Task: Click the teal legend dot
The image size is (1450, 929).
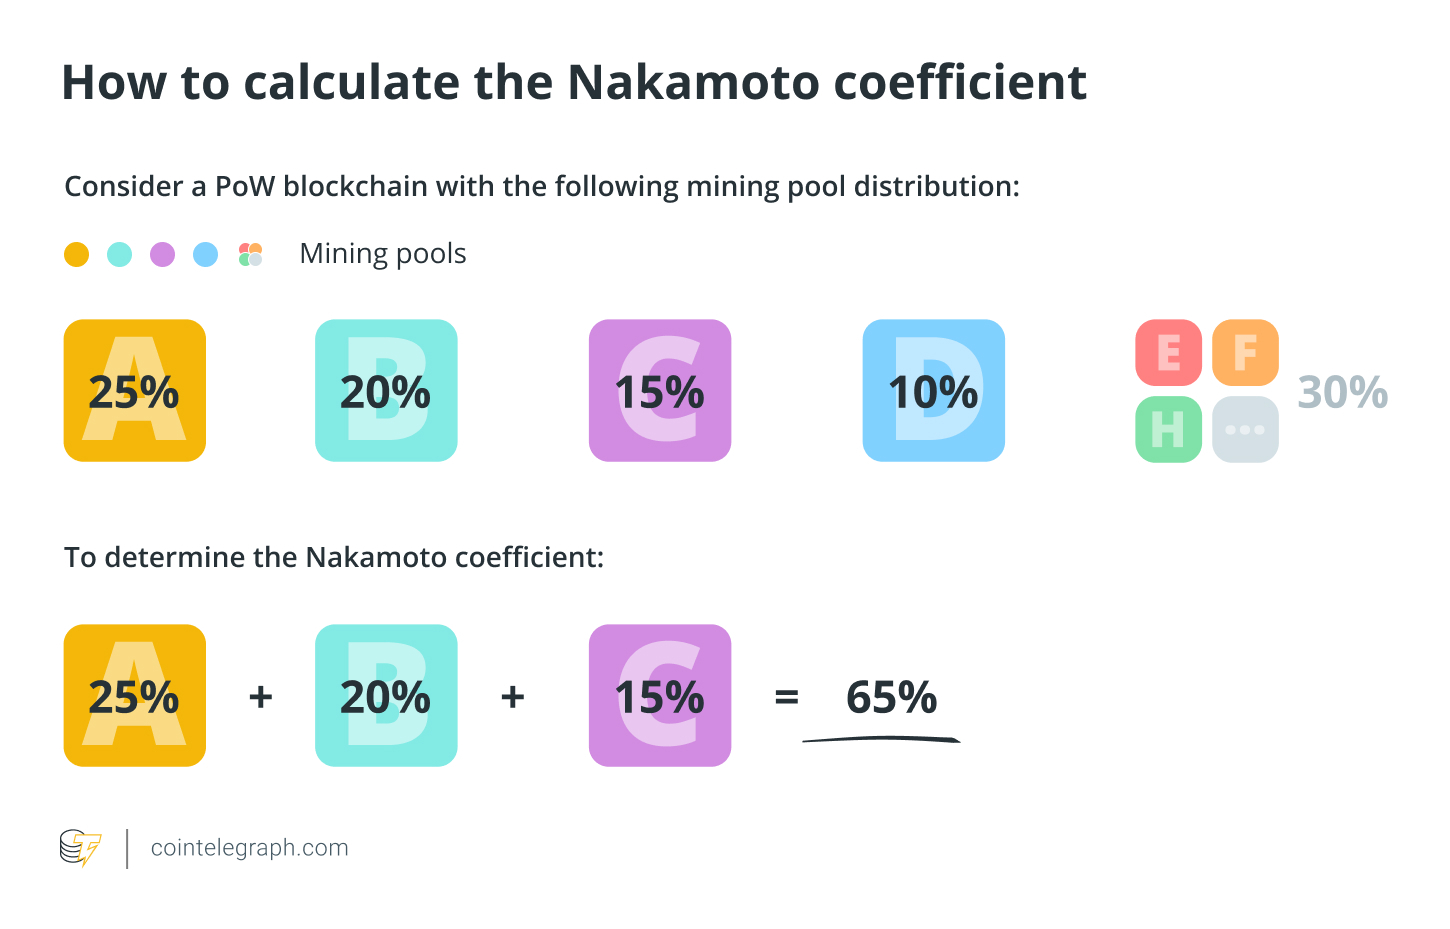Action: (119, 255)
